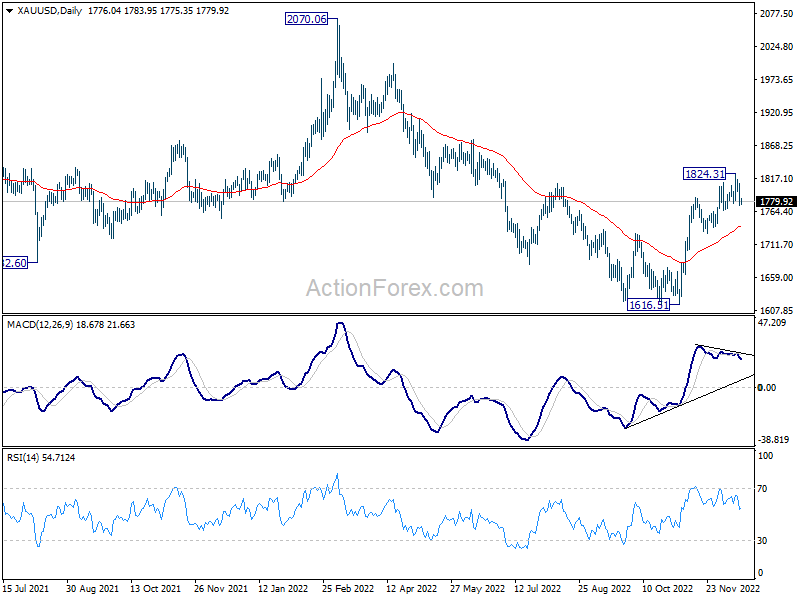800x600 pixels.
Task: Select the 10 Oct 2022 date label
Action: (x=667, y=588)
